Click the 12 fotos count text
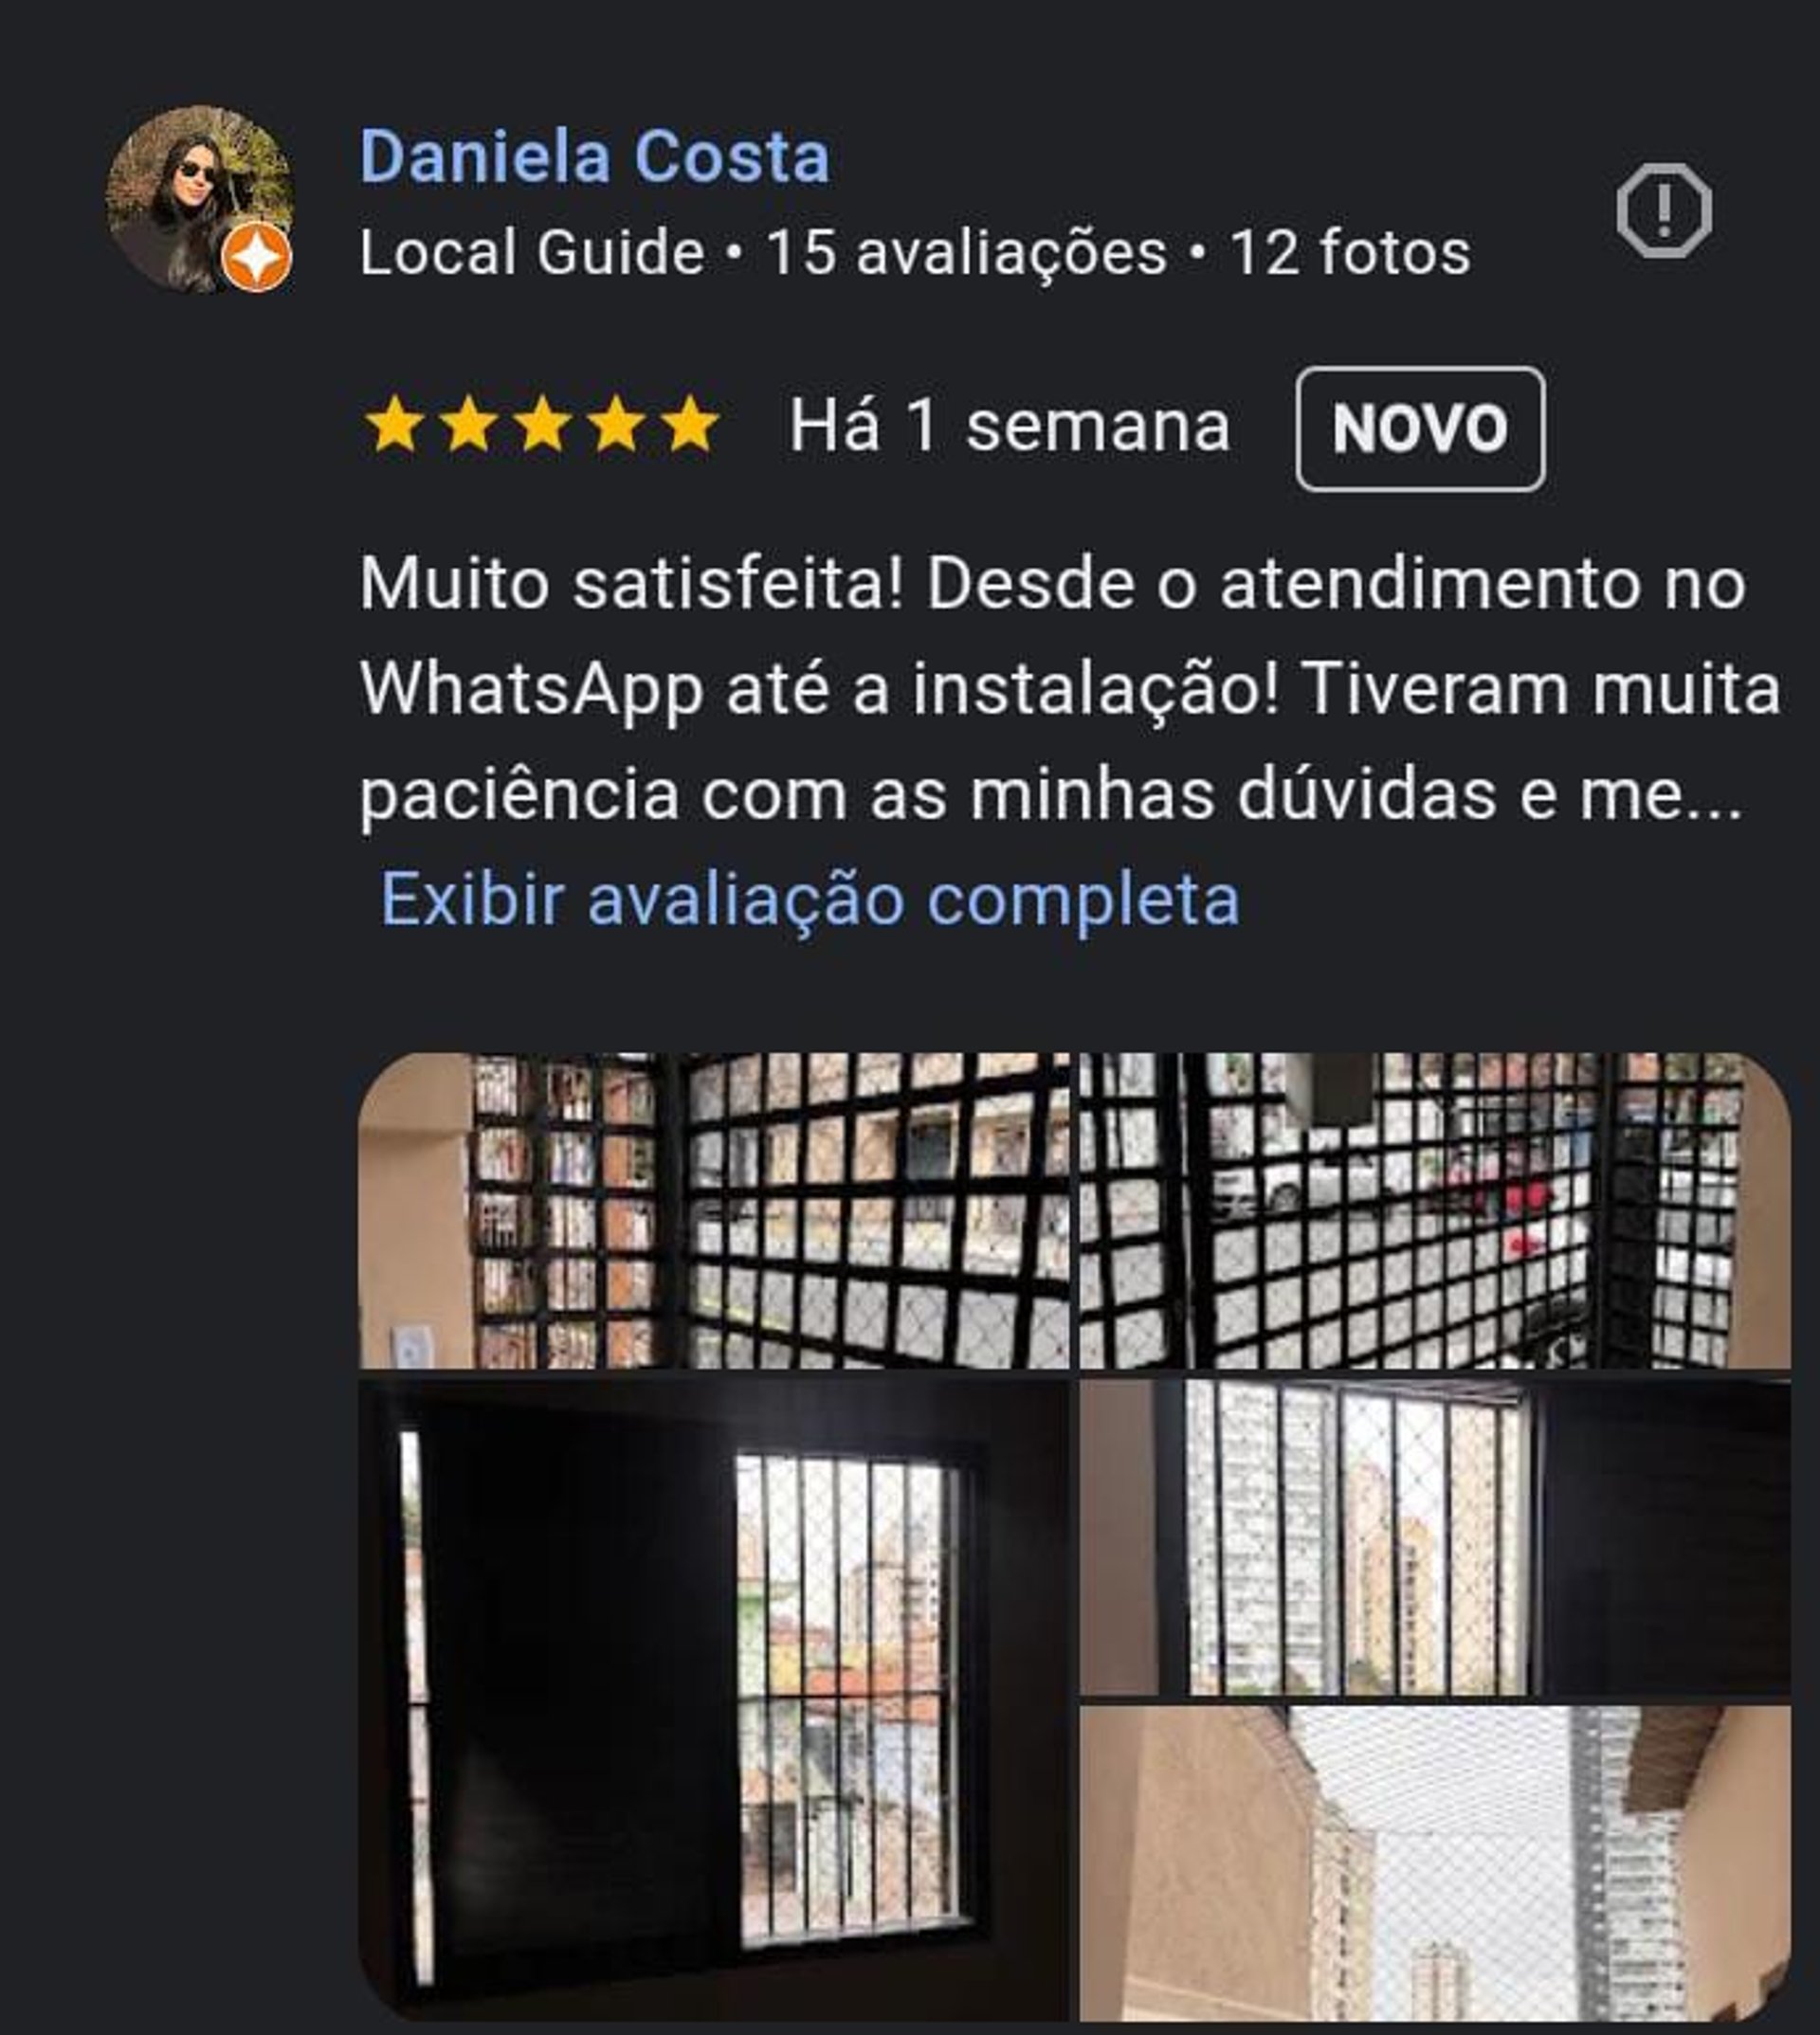 (1350, 252)
